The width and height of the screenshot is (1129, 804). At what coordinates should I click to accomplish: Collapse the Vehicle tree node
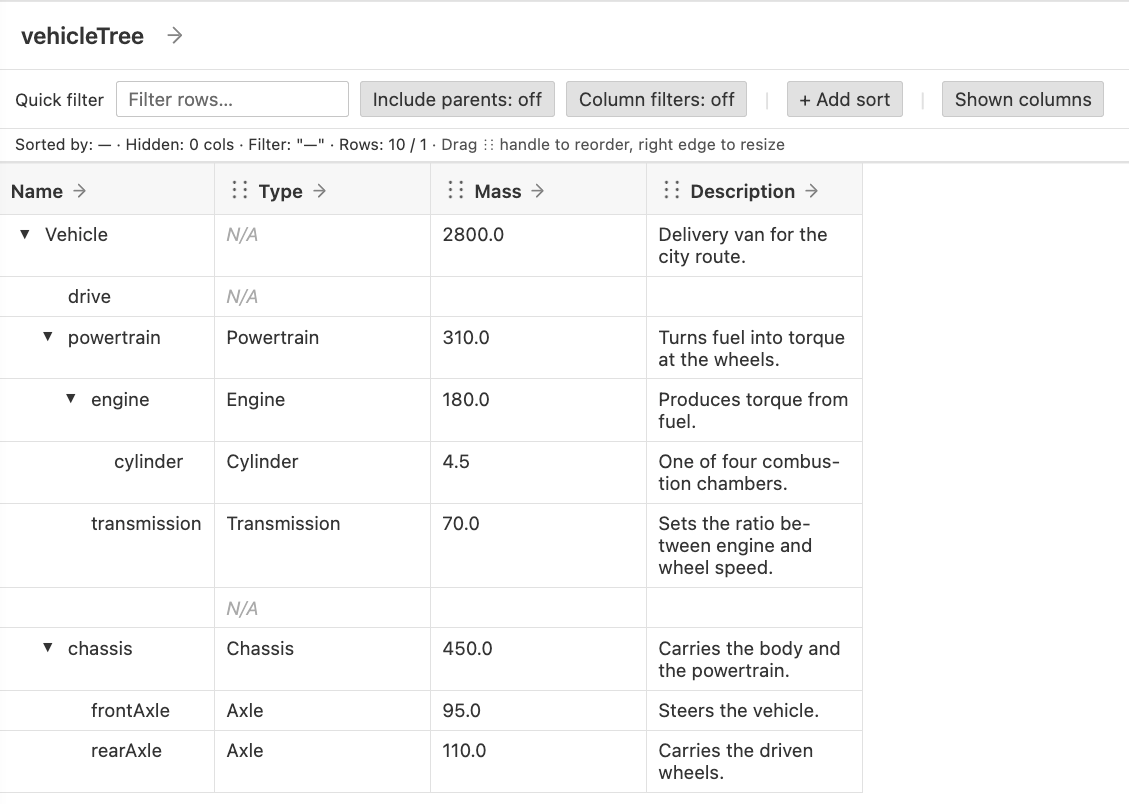click(24, 234)
